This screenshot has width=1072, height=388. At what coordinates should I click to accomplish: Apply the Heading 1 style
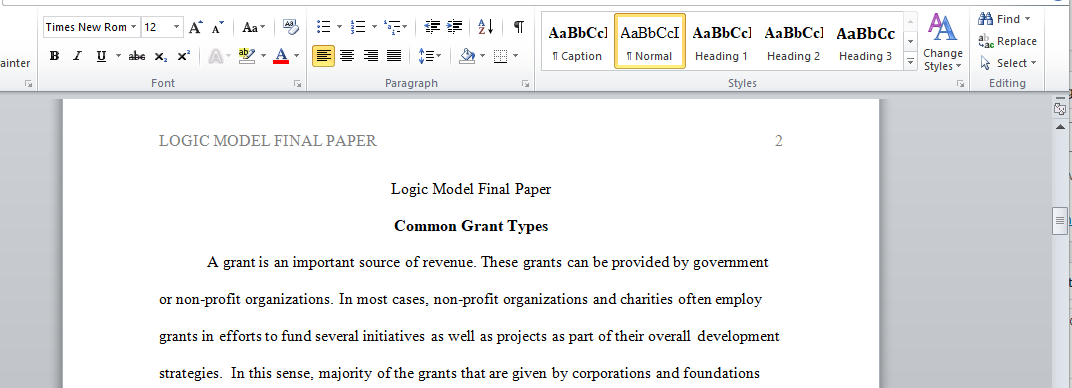(721, 41)
